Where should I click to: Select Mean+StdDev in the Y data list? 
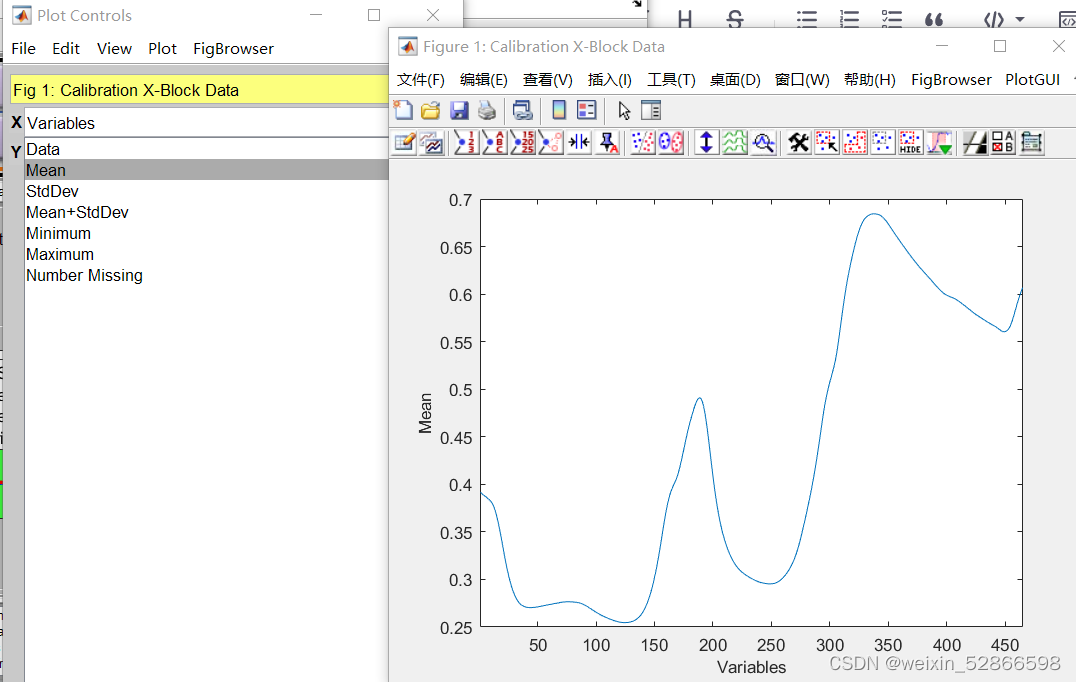click(77, 212)
